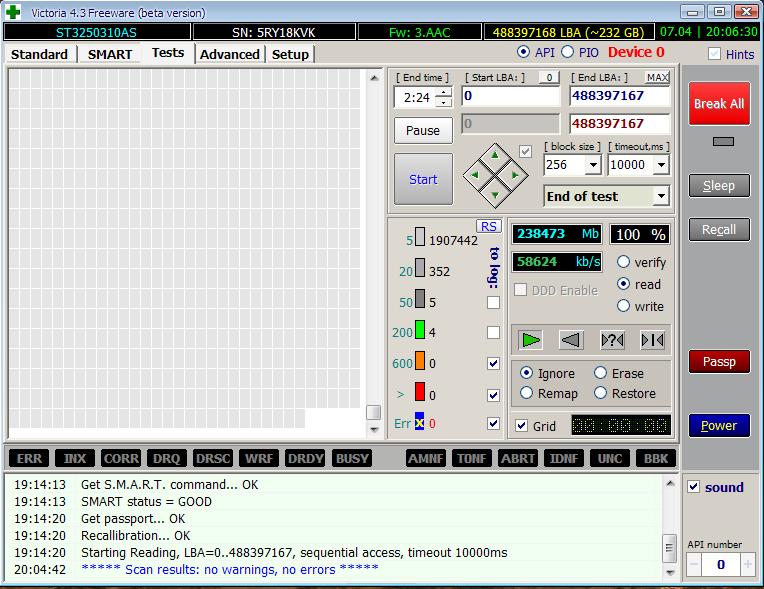Open the Advanced tab
Viewport: 764px width, 589px height.
click(x=229, y=54)
